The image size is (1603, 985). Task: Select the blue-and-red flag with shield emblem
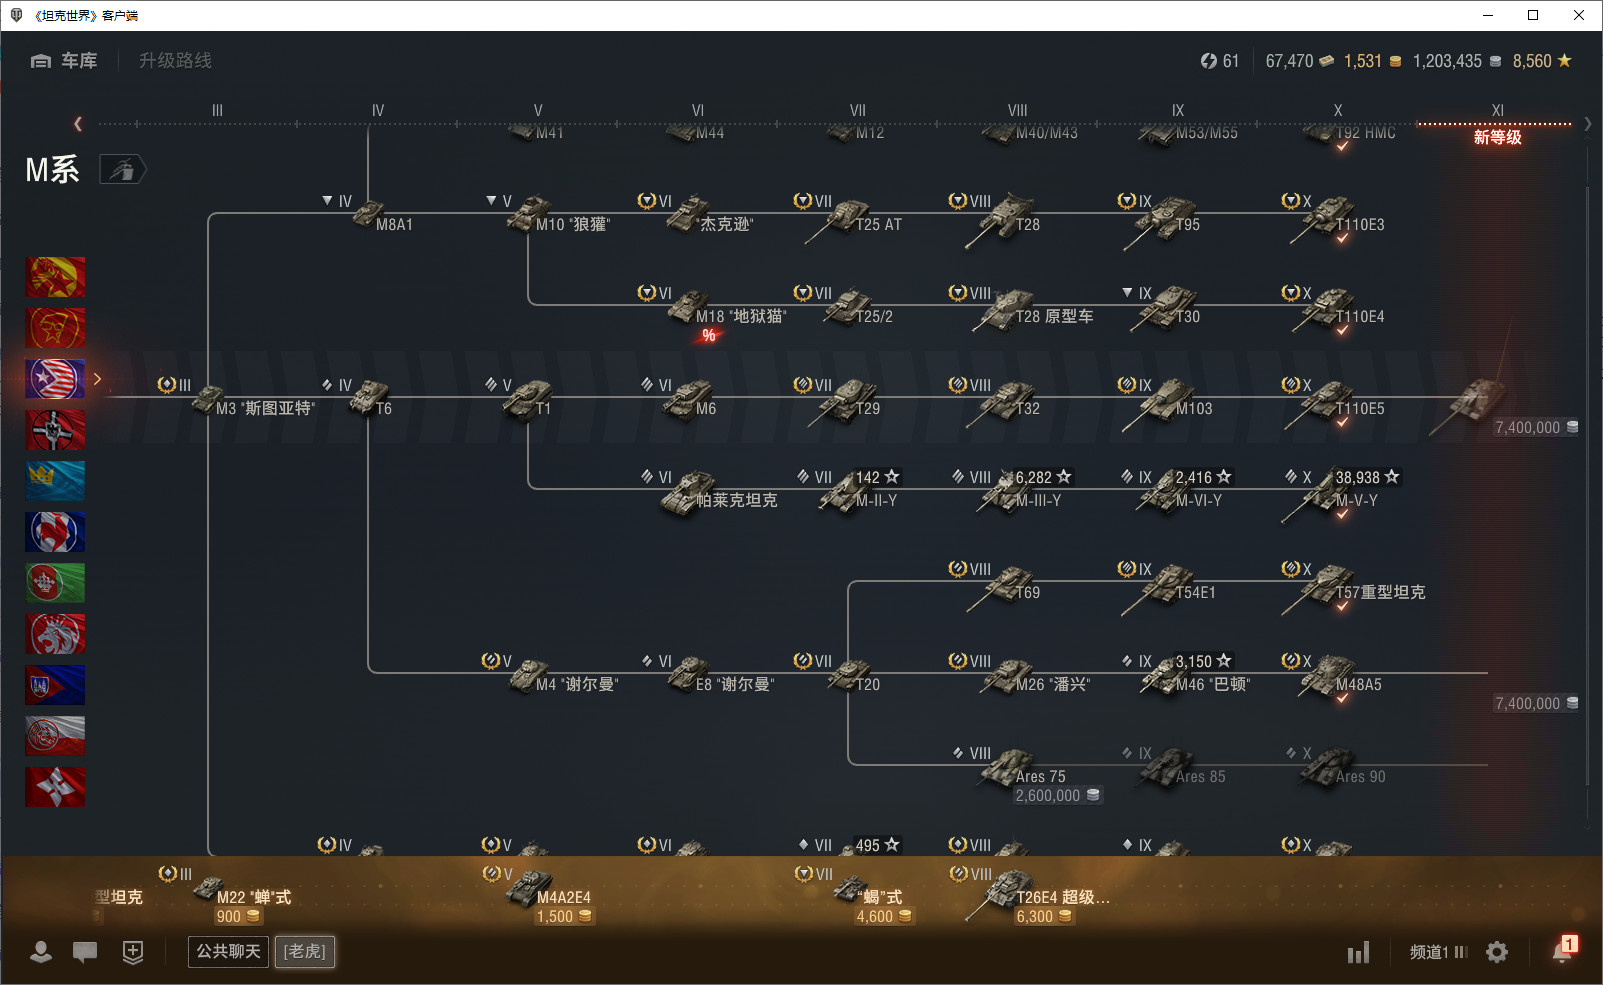pyautogui.click(x=55, y=685)
